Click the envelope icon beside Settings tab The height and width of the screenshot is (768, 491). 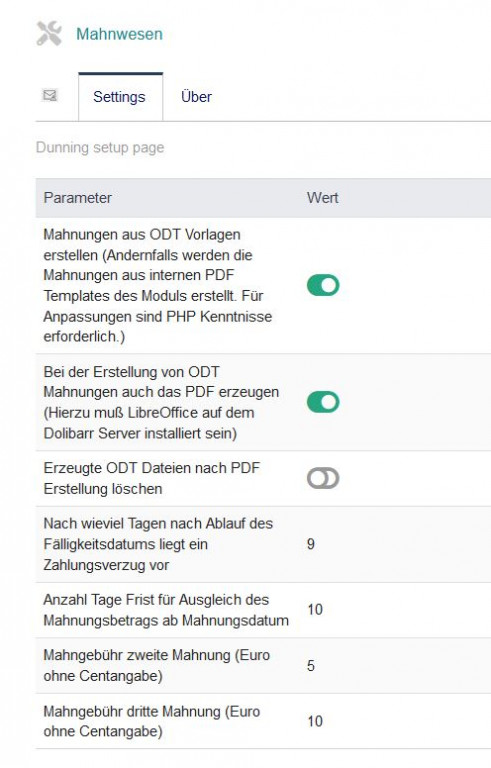click(x=49, y=95)
